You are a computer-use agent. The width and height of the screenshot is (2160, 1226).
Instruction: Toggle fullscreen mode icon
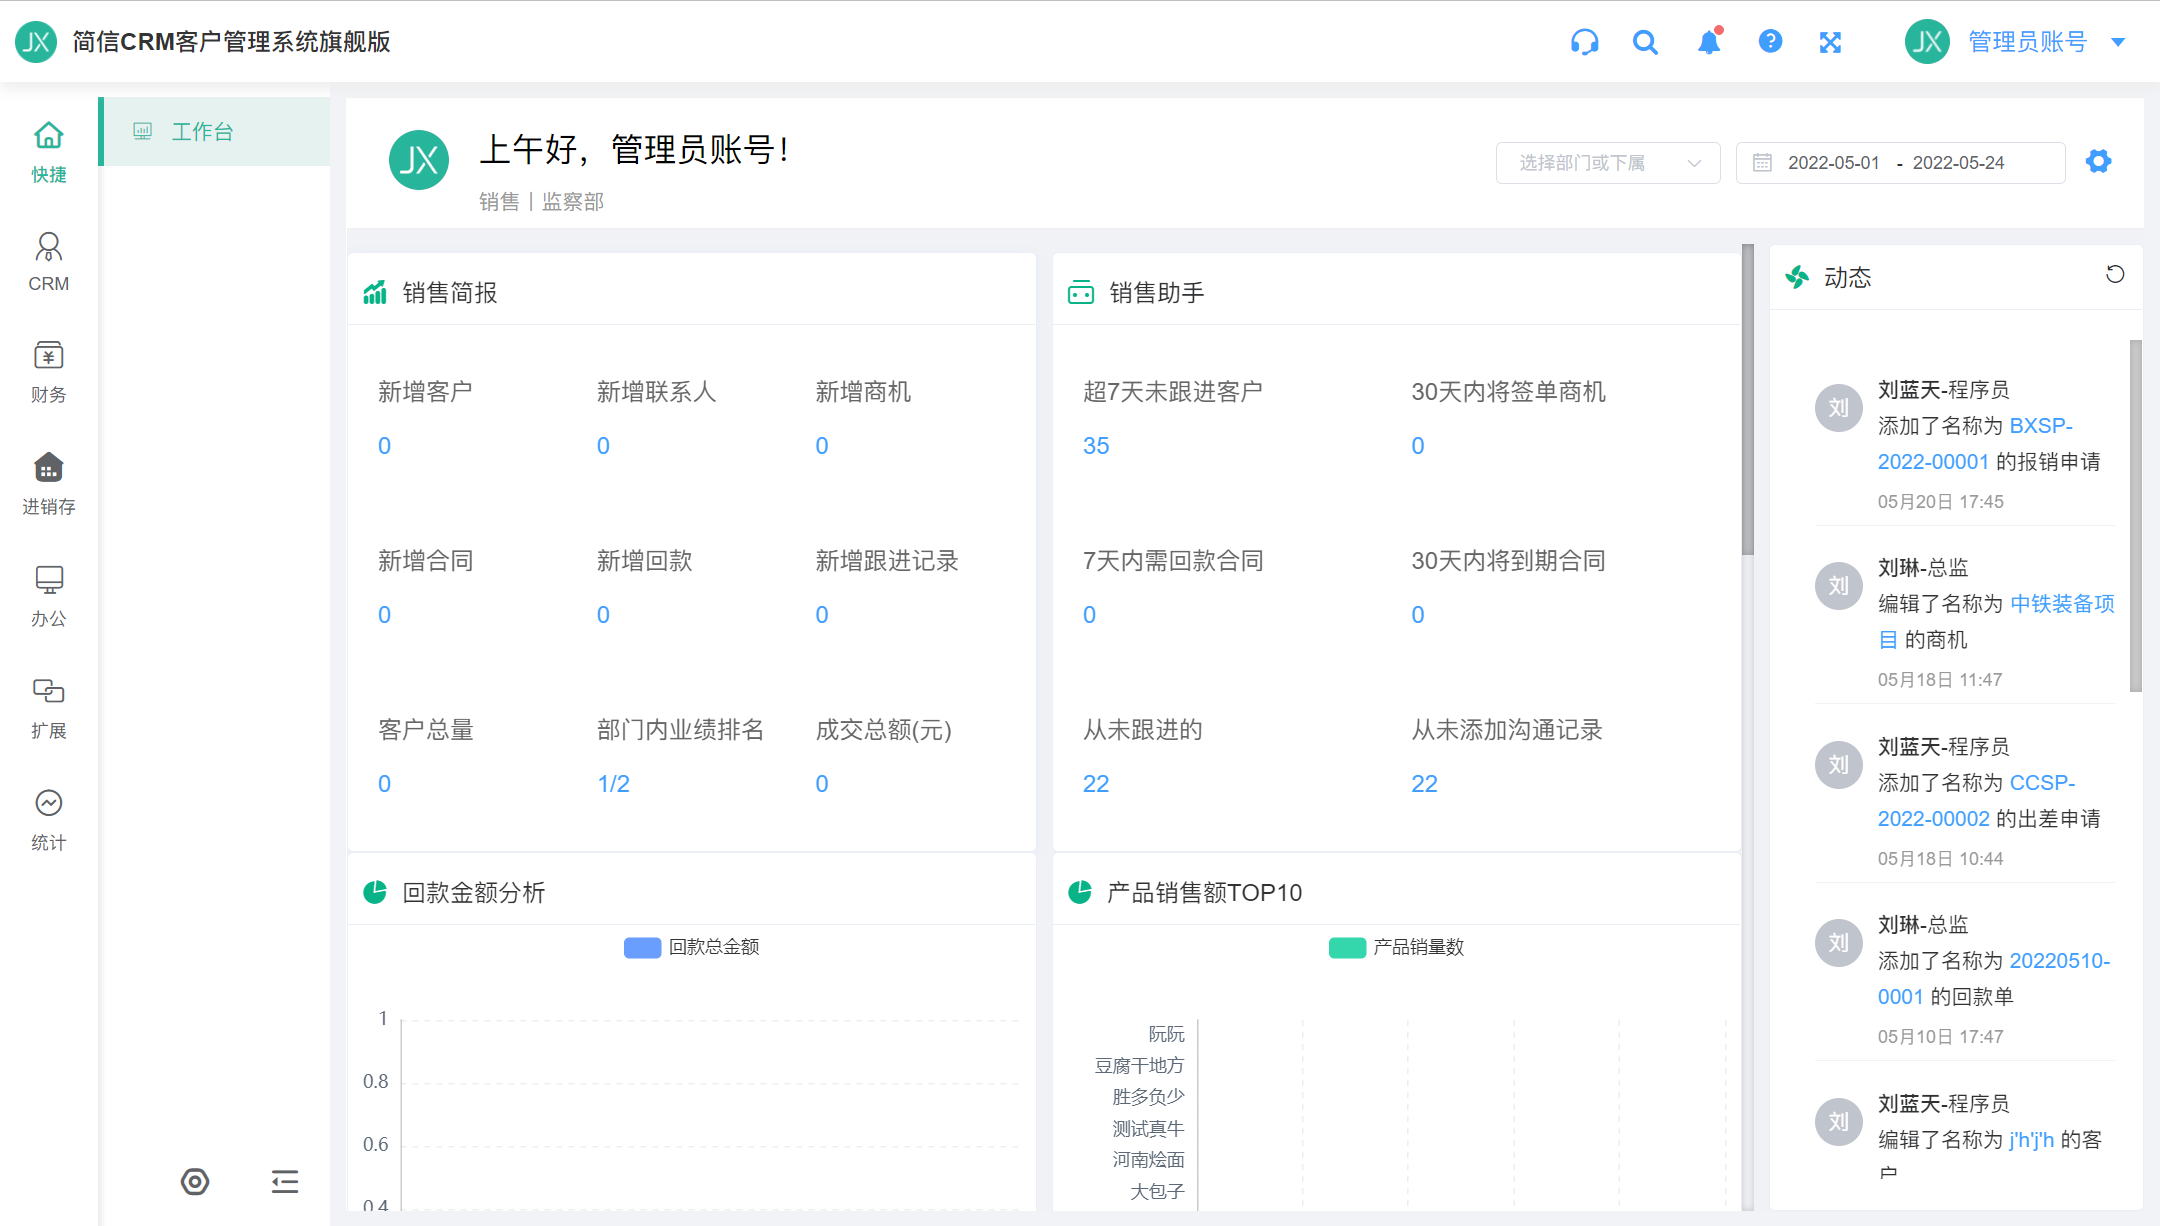(x=1830, y=42)
